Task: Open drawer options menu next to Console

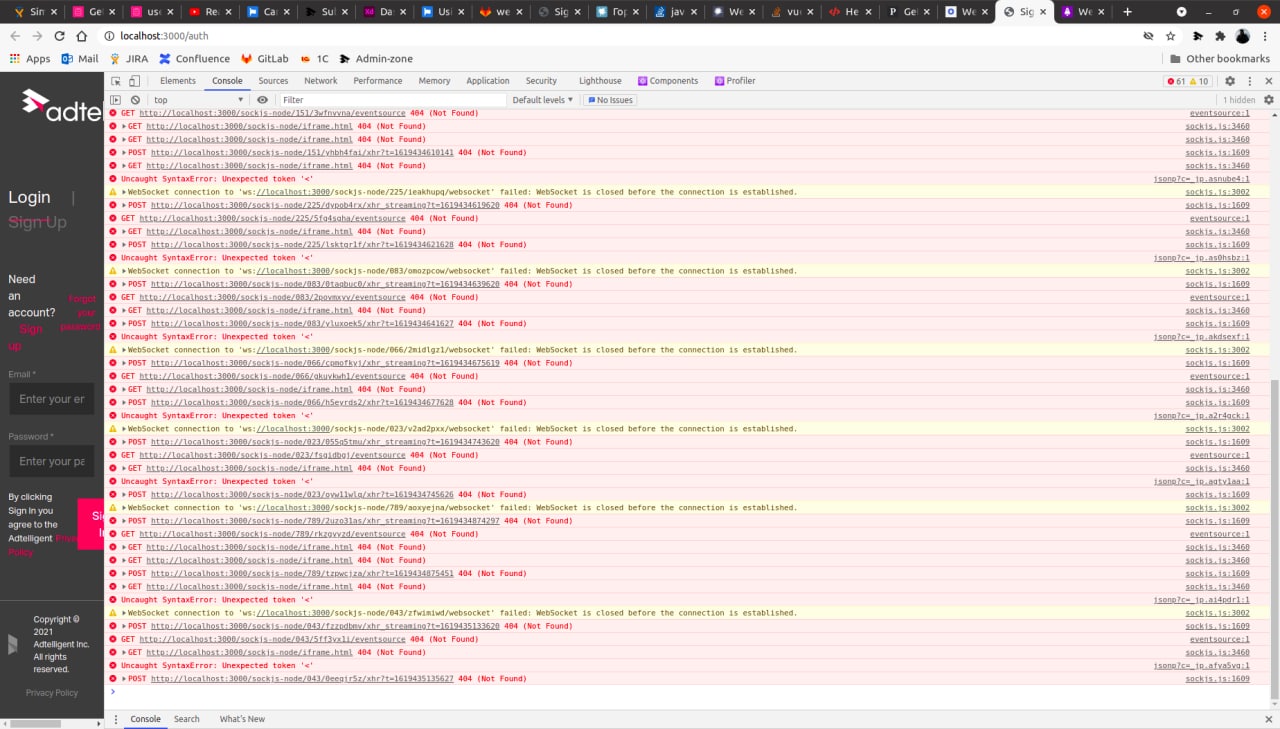Action: tap(115, 719)
